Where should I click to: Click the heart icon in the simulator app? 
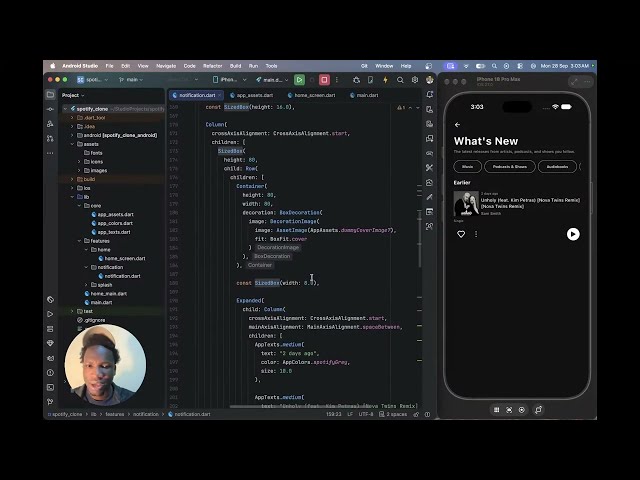tap(461, 234)
